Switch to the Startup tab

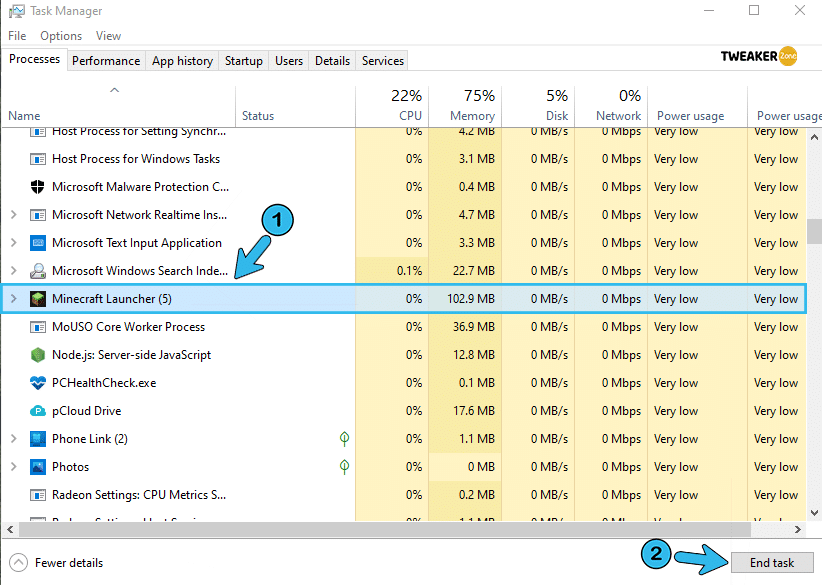pos(244,61)
